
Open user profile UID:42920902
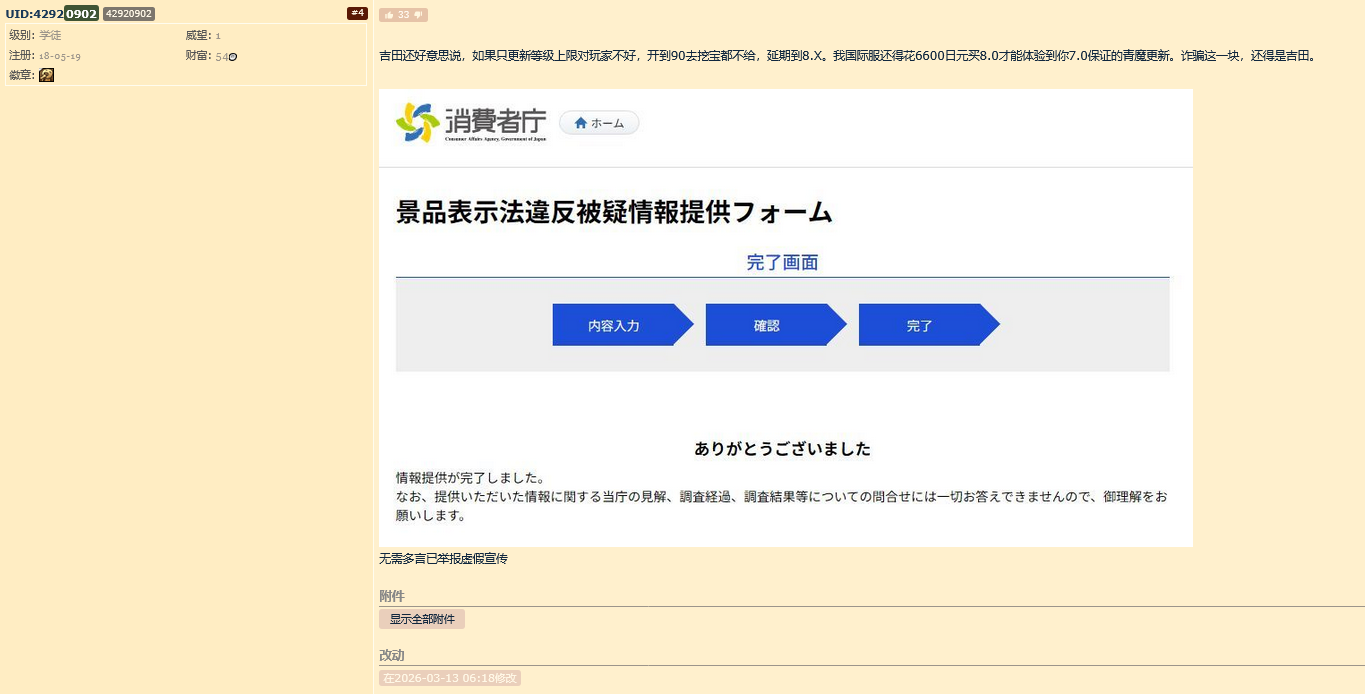pos(52,14)
